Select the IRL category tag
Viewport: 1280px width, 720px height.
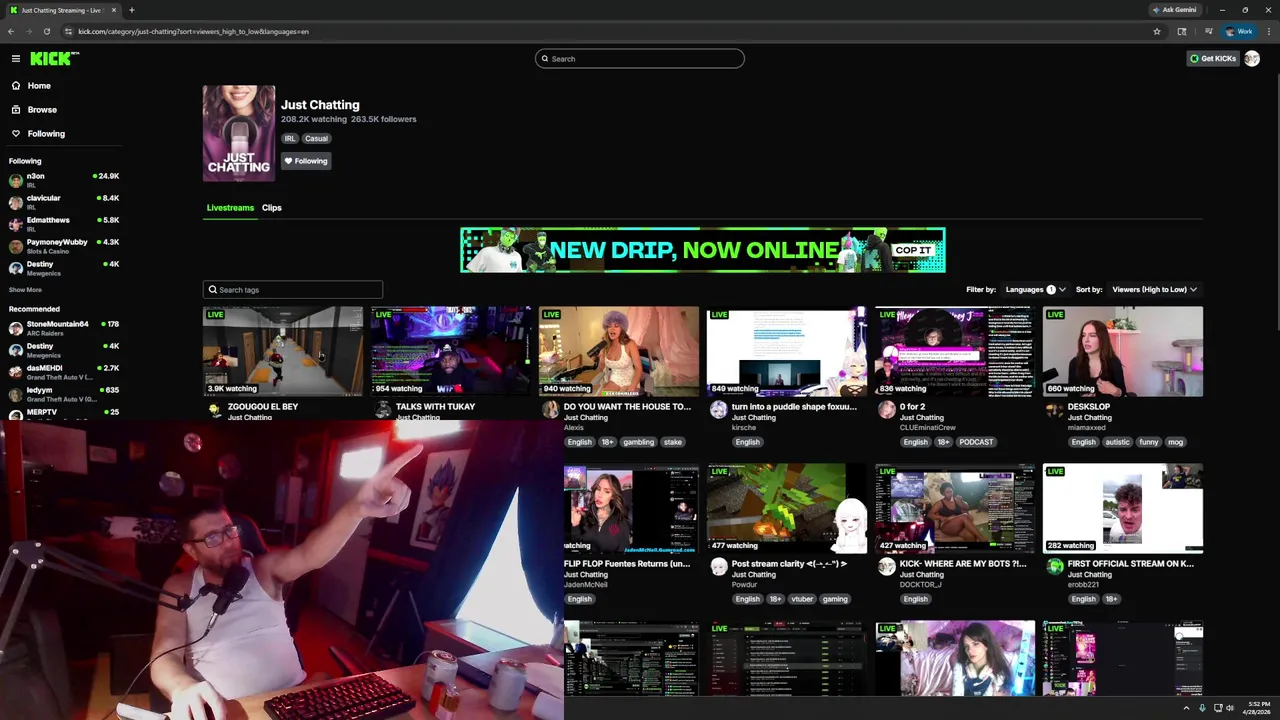tap(290, 139)
